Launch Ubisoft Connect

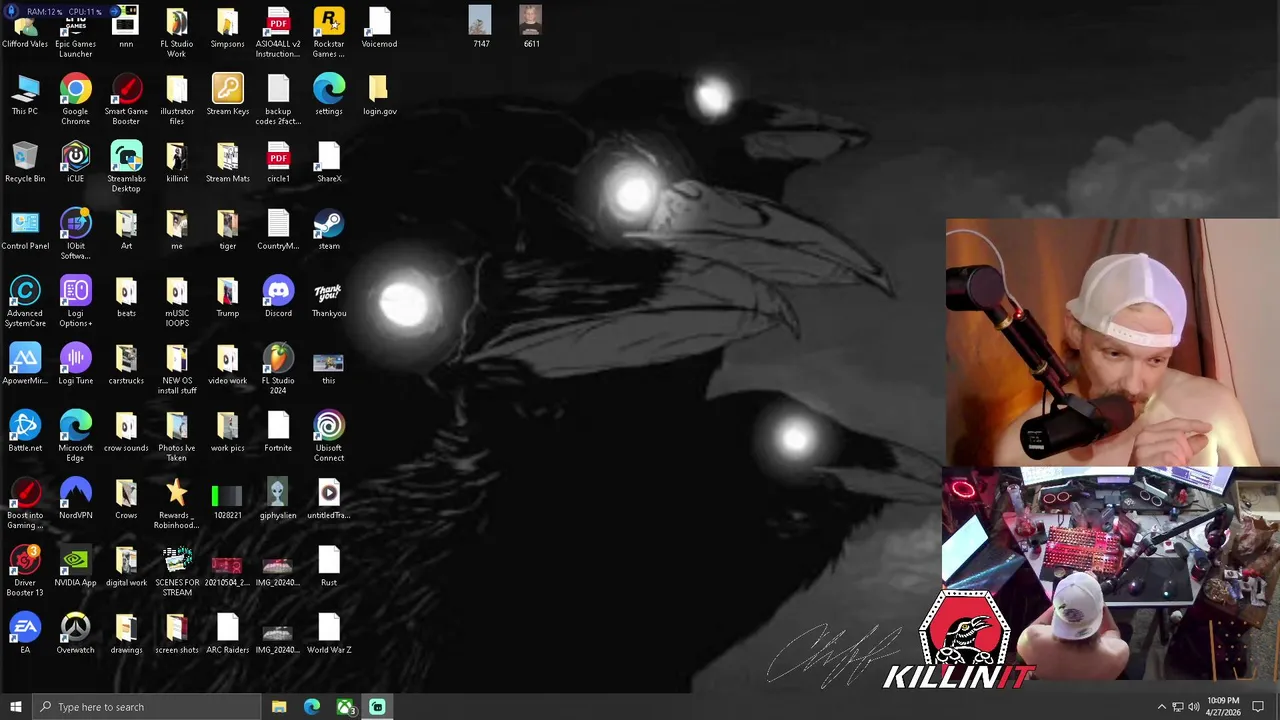coord(329,436)
